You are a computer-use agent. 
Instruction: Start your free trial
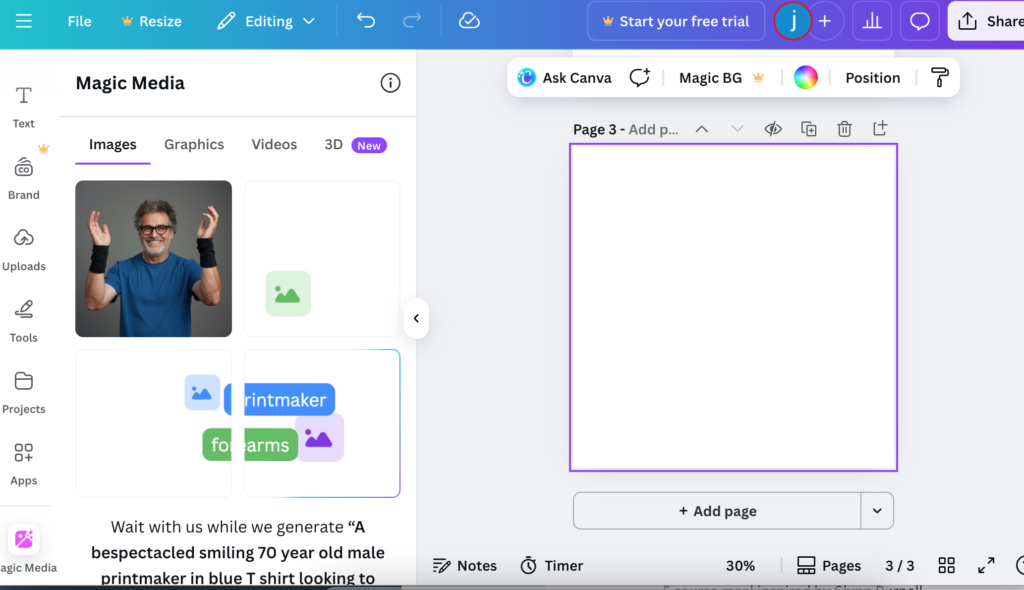676,21
